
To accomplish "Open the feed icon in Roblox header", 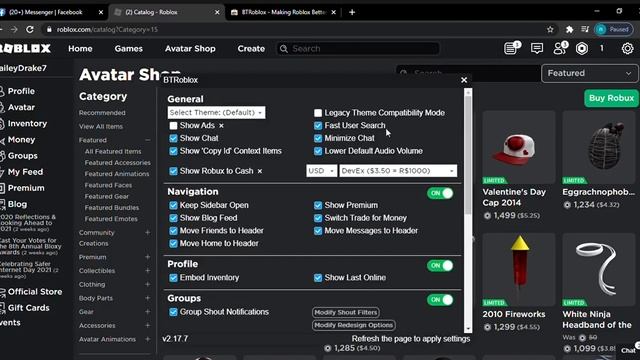I will click(x=511, y=49).
